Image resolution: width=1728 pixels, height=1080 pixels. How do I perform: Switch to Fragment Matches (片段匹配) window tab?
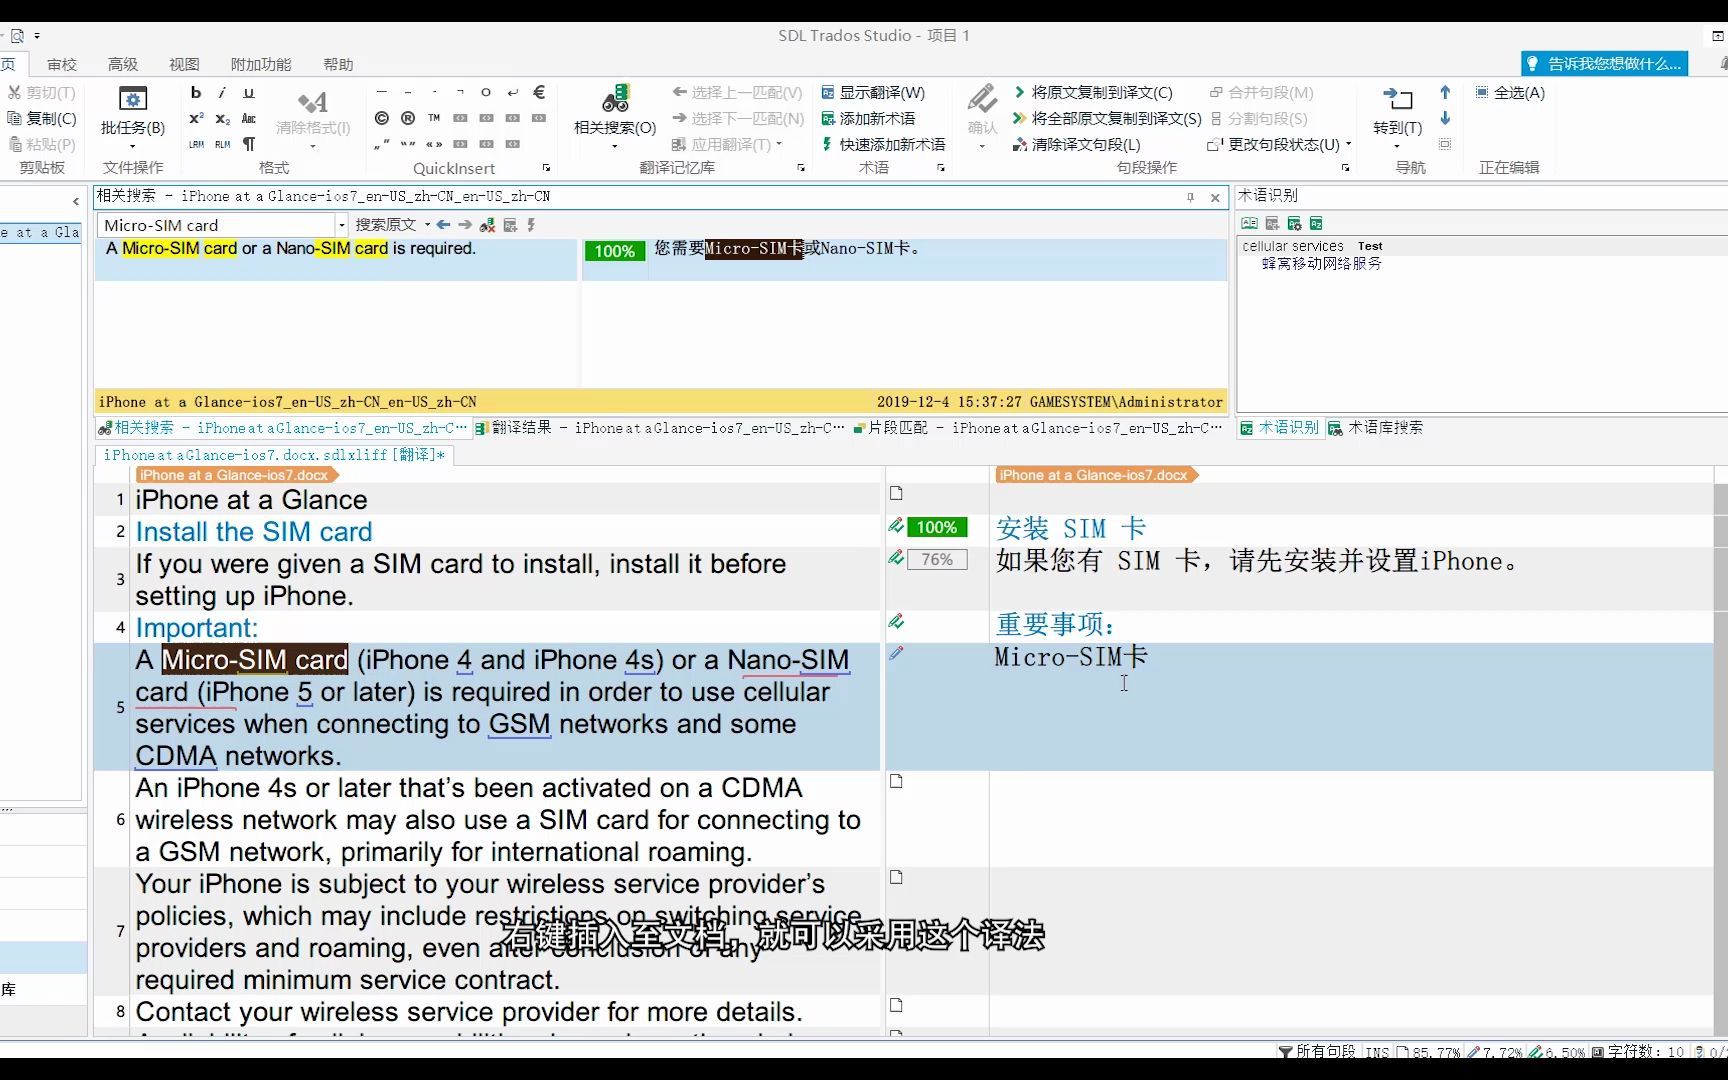point(1039,428)
